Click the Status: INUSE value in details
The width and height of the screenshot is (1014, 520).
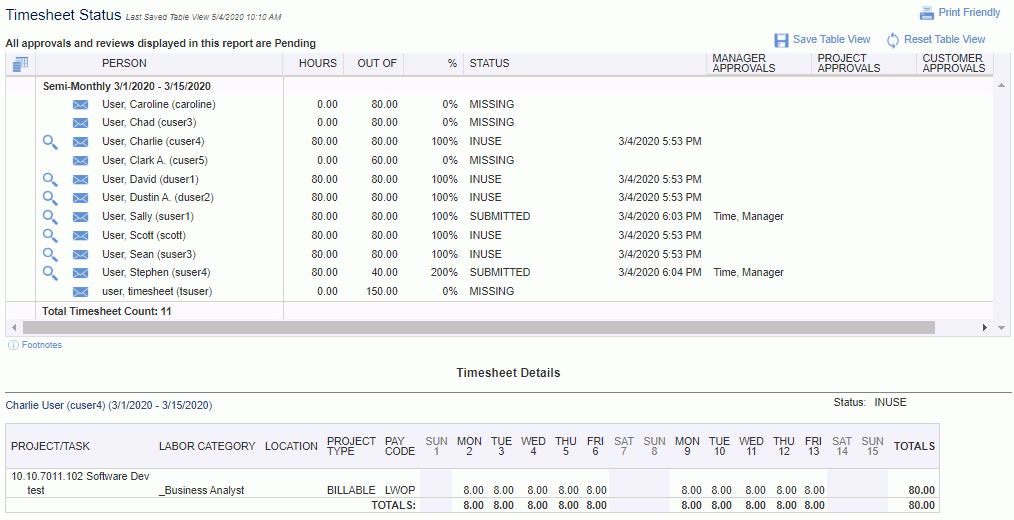click(x=890, y=402)
